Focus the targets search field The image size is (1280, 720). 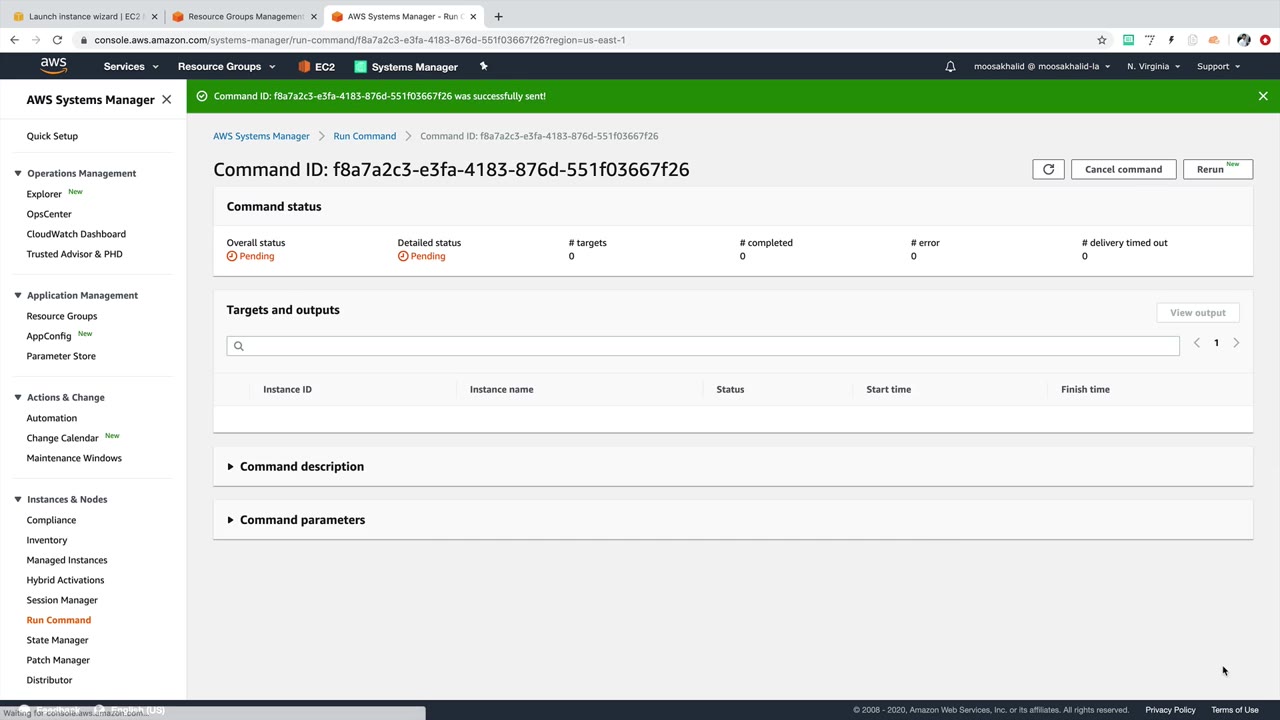(x=703, y=346)
